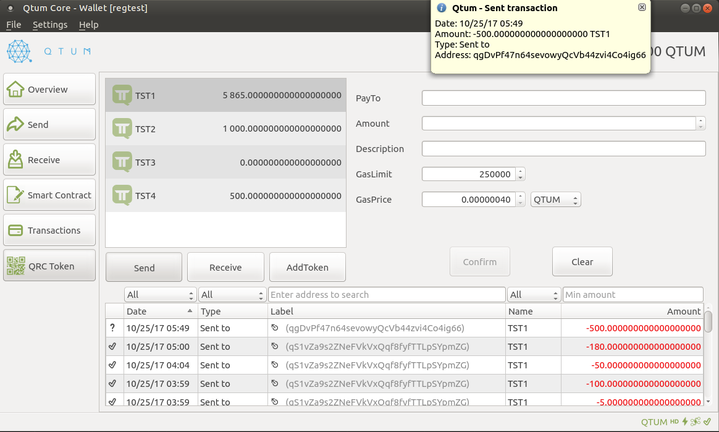The height and width of the screenshot is (432, 719).
Task: Sort transactions by Date column header
Action: [160, 311]
